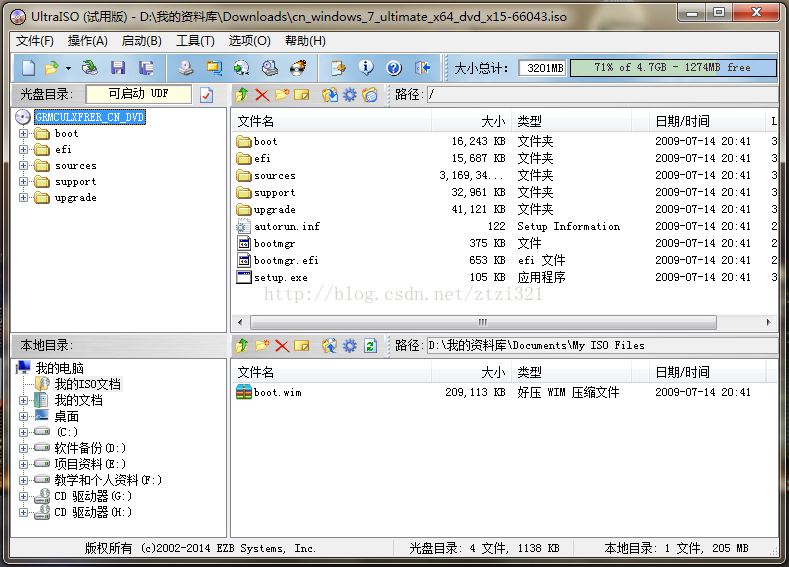Select CD 驱动器(G:) in local tree
The image size is (789, 567).
tap(93, 497)
